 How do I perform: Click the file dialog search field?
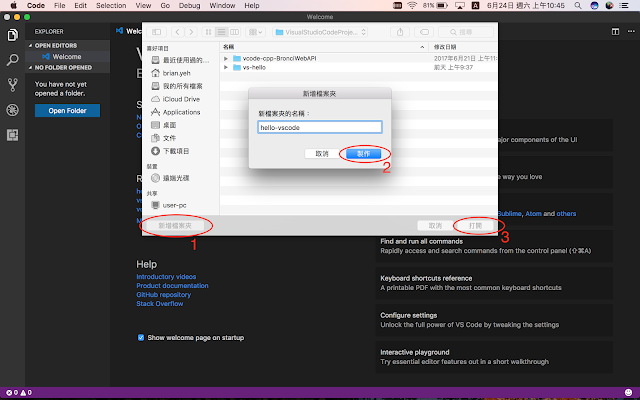point(466,32)
